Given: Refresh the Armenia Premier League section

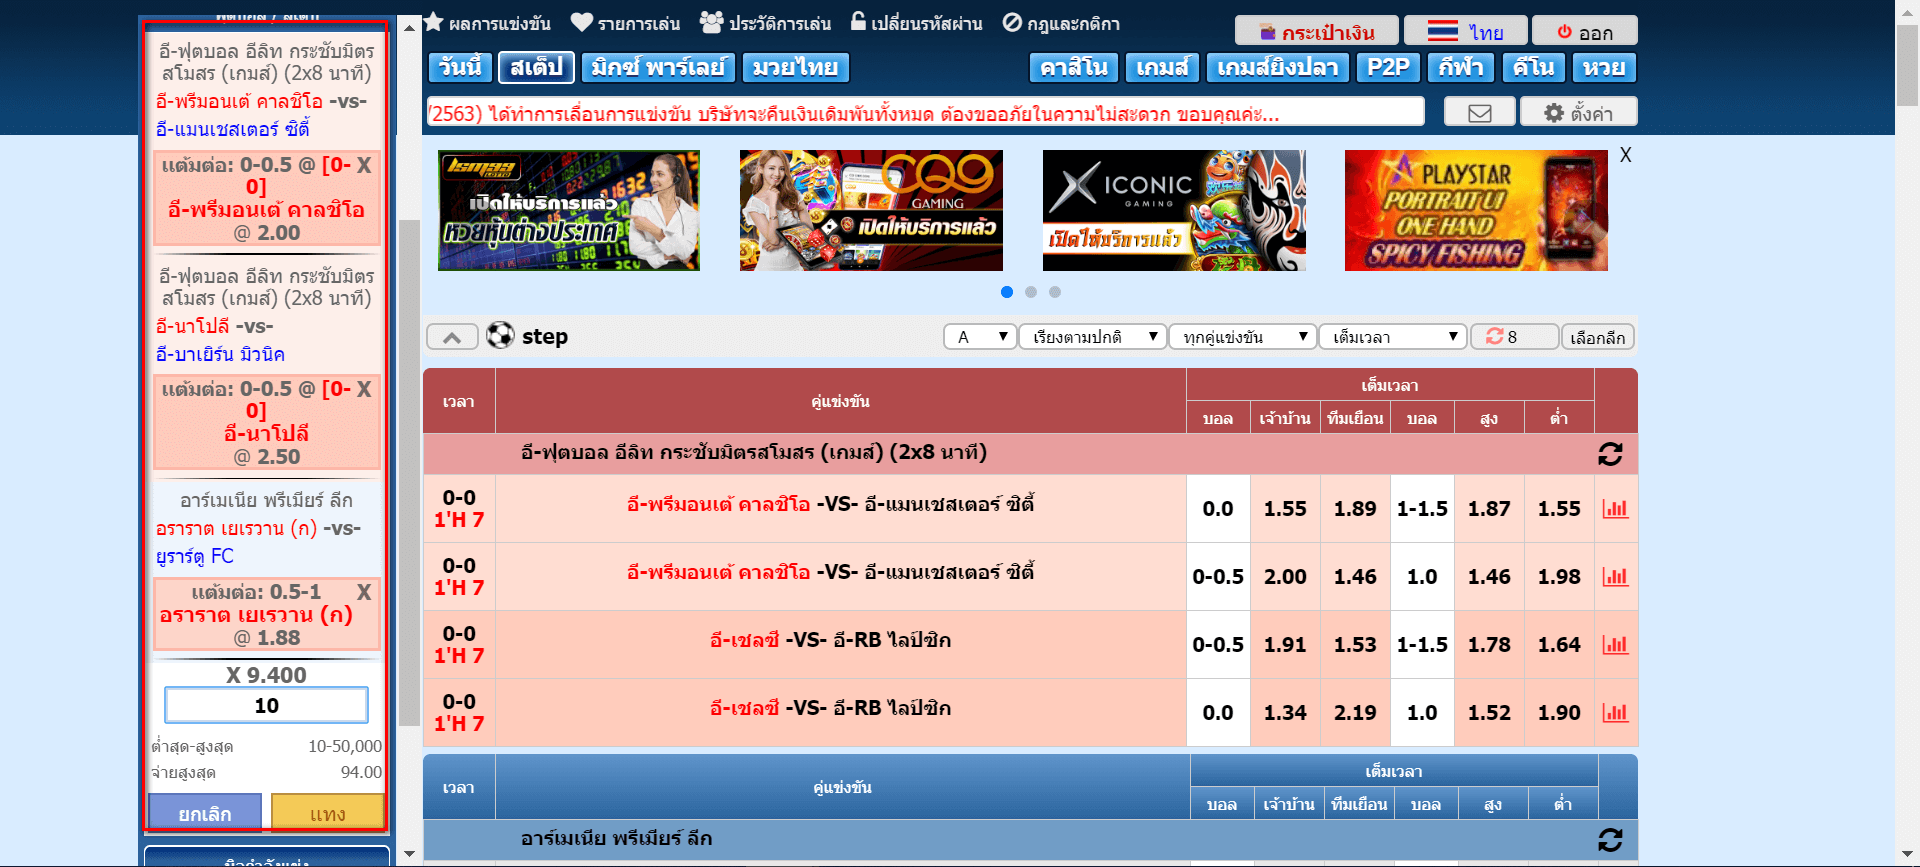Looking at the screenshot, I should coord(1609,840).
